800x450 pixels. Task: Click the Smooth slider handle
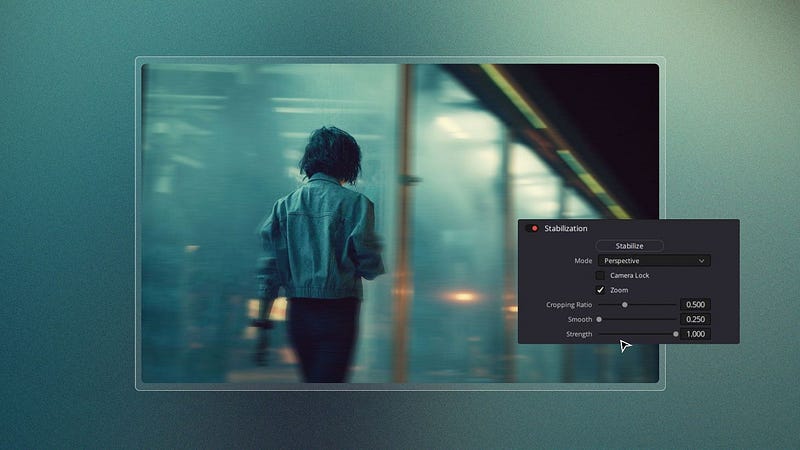(599, 319)
